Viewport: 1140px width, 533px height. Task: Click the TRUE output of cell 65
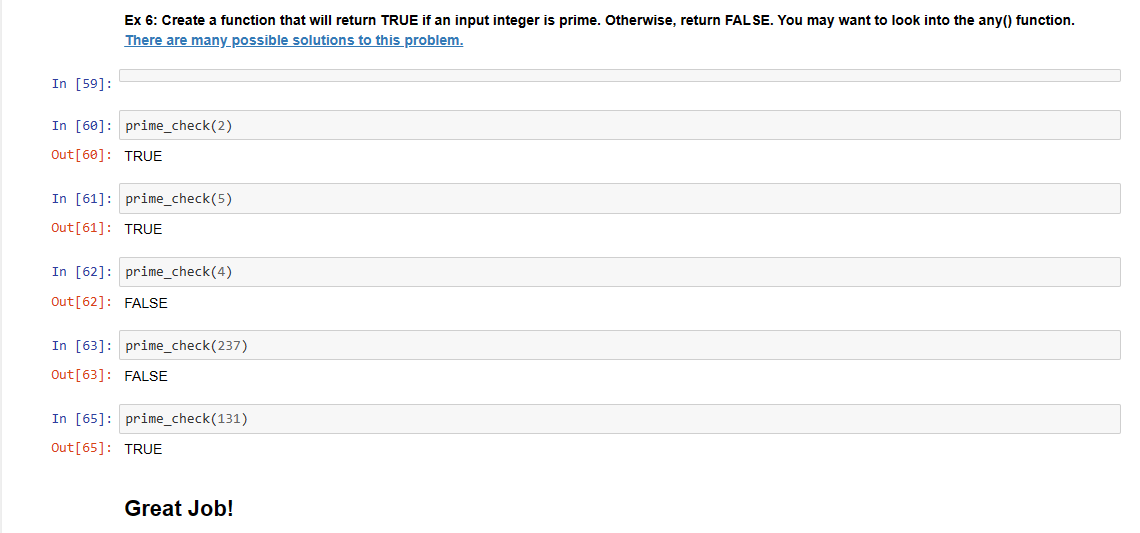click(x=143, y=449)
